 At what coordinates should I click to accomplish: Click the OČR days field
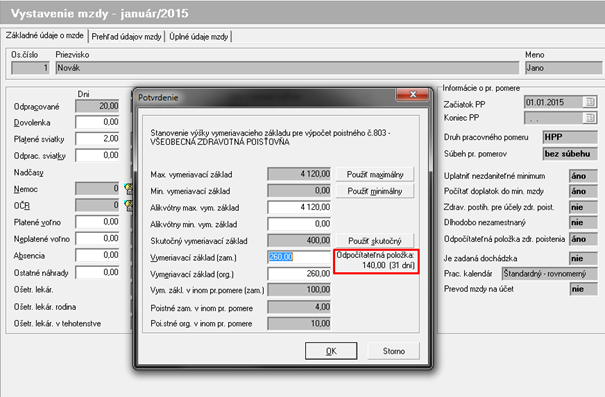tap(97, 205)
